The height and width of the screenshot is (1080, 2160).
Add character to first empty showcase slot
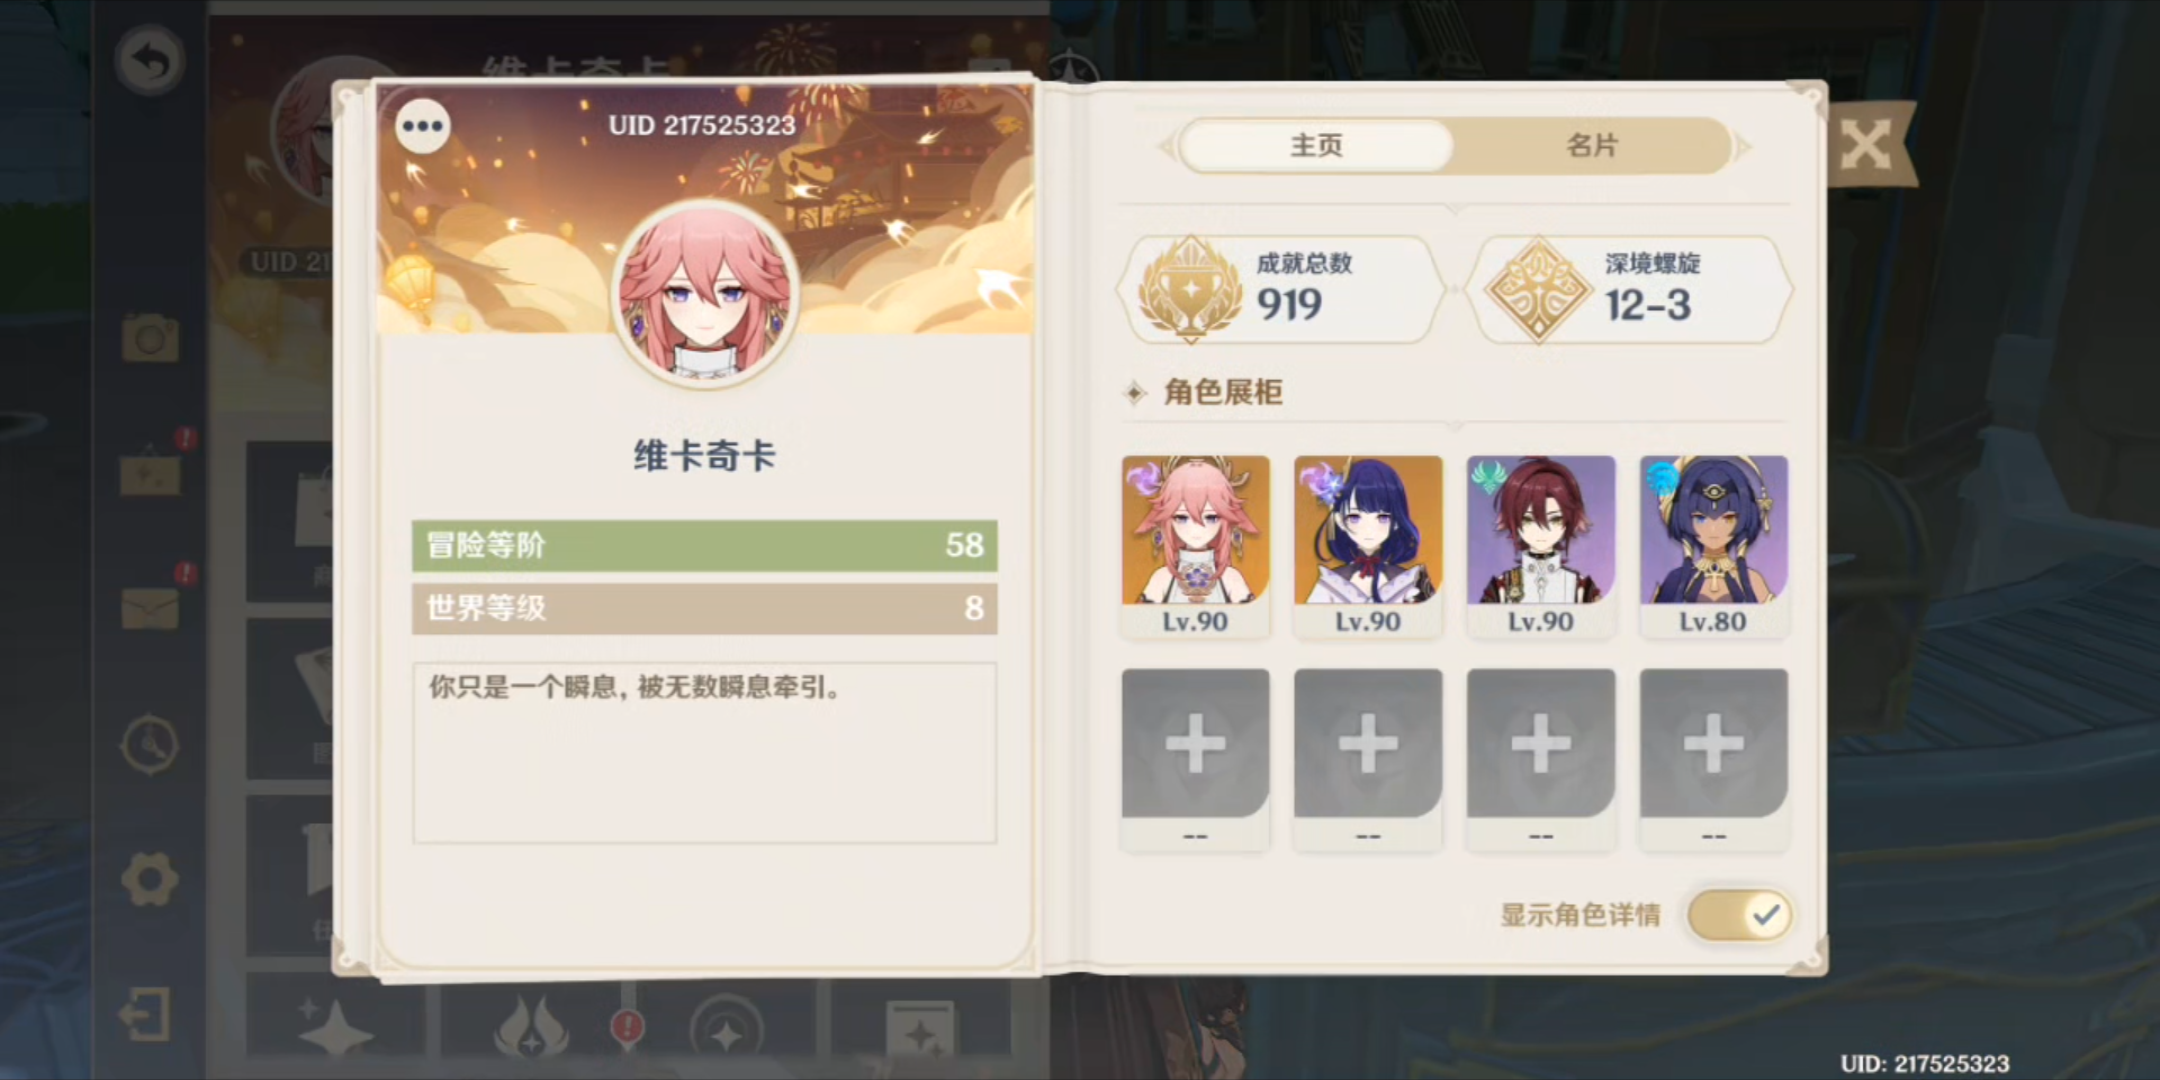point(1195,760)
